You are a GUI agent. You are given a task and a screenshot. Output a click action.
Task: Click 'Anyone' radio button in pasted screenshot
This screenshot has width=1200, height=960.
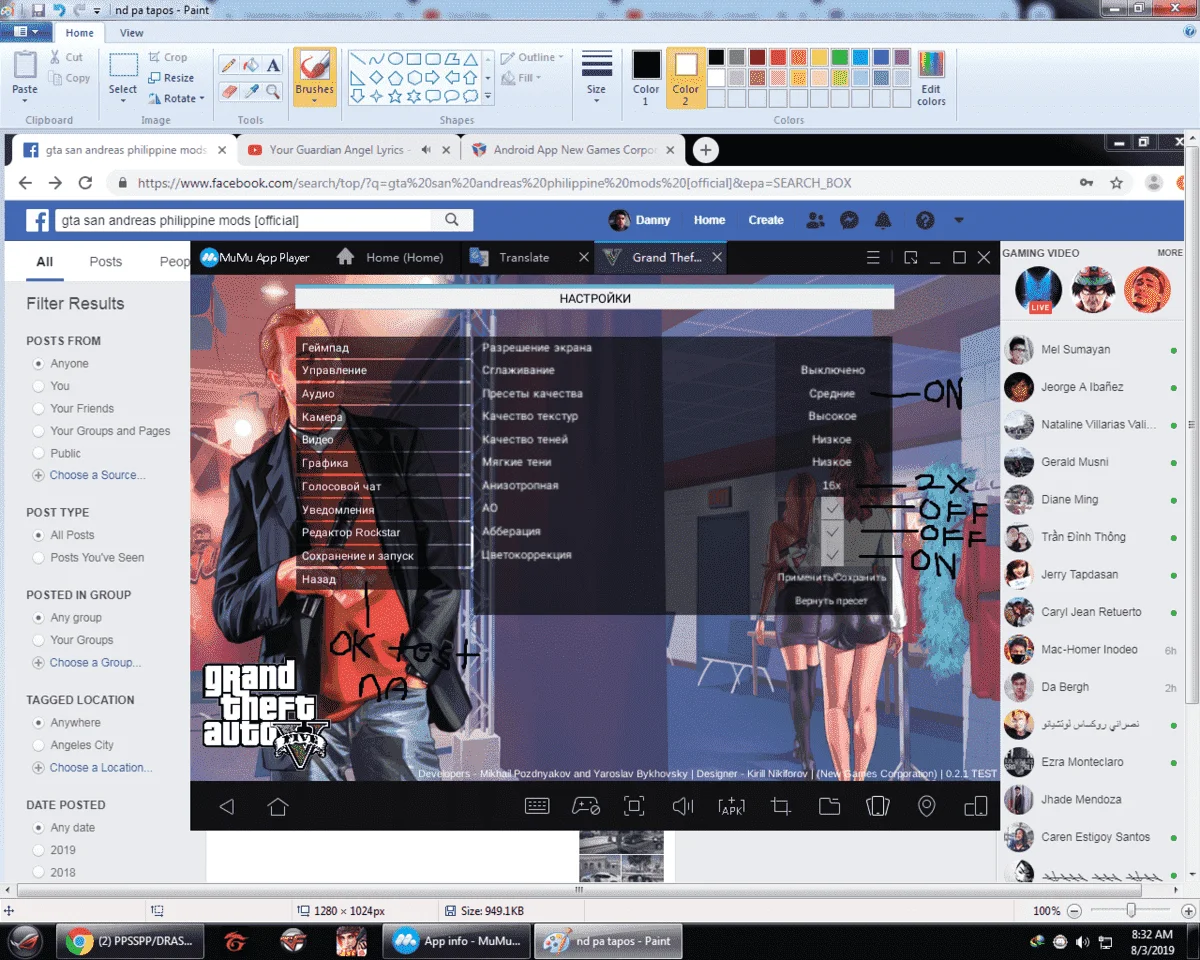click(39, 364)
